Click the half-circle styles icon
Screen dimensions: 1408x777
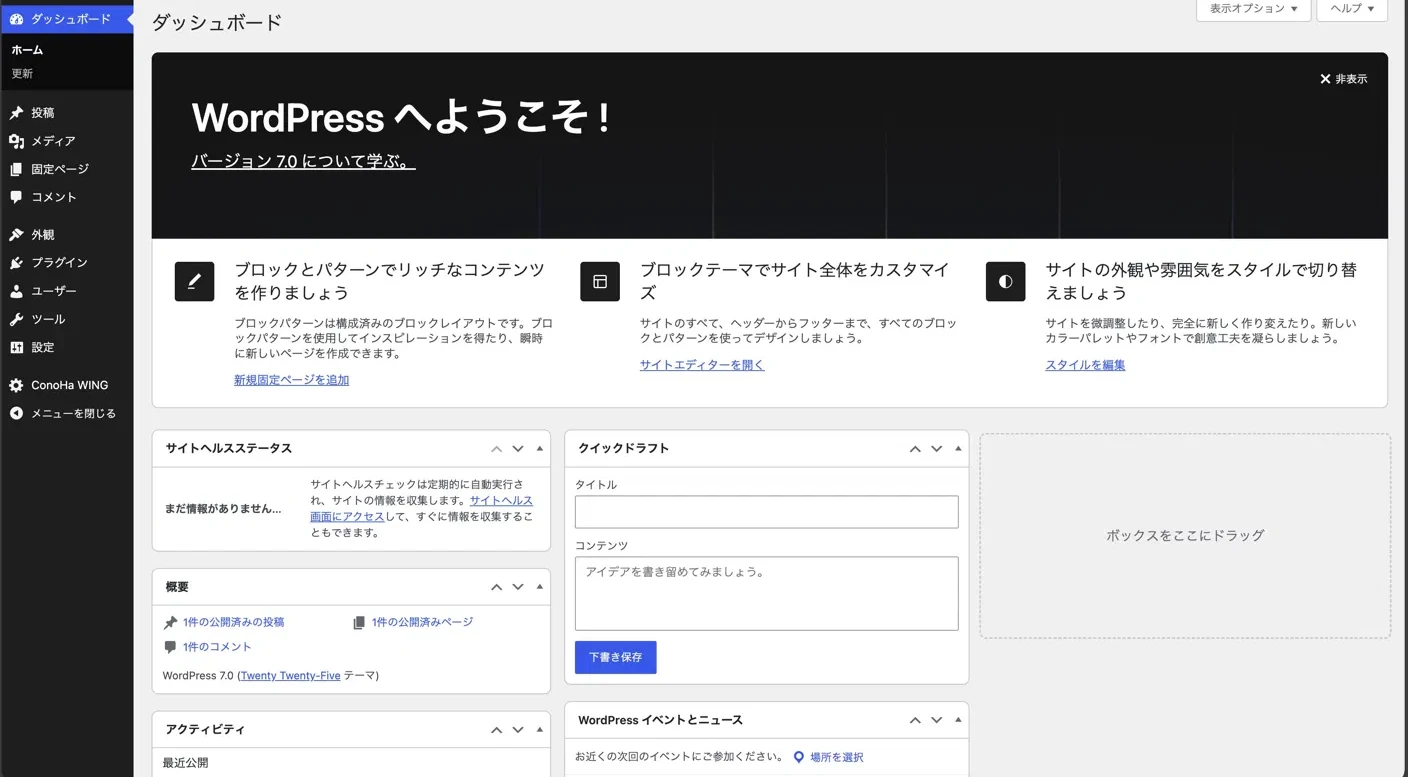coord(1005,281)
